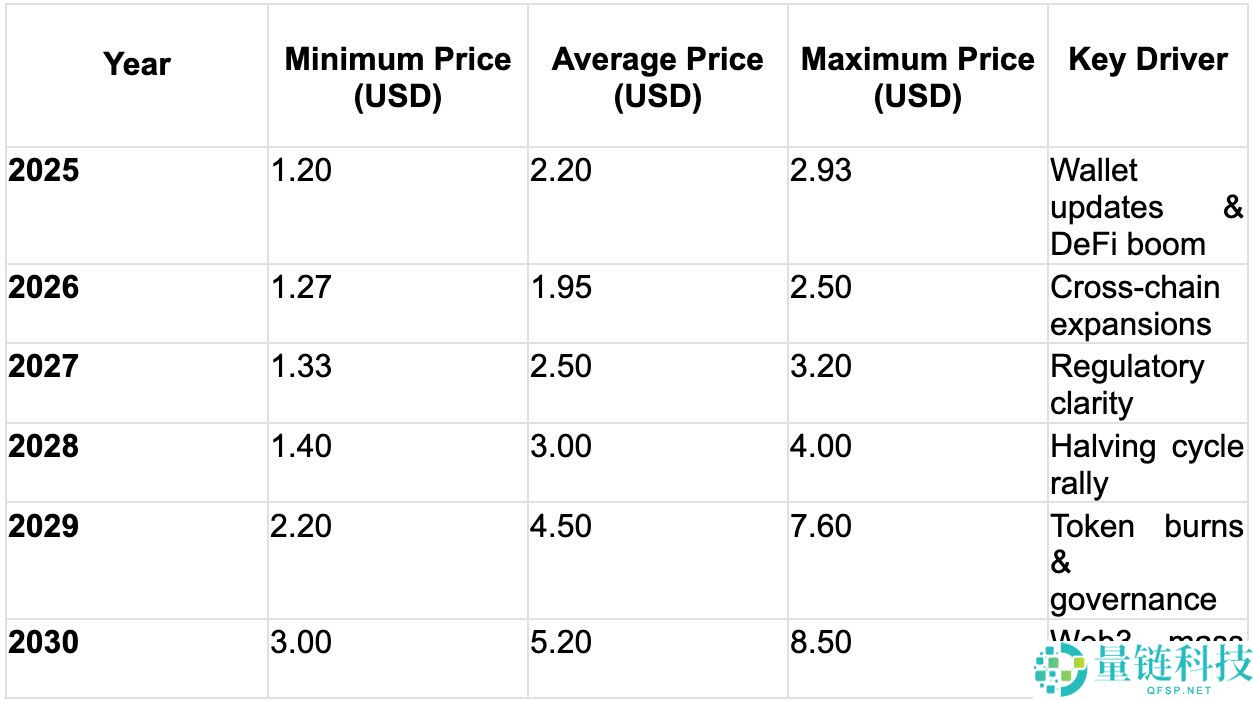1253x701 pixels.
Task: Select the 2025 year row label
Action: [44, 171]
